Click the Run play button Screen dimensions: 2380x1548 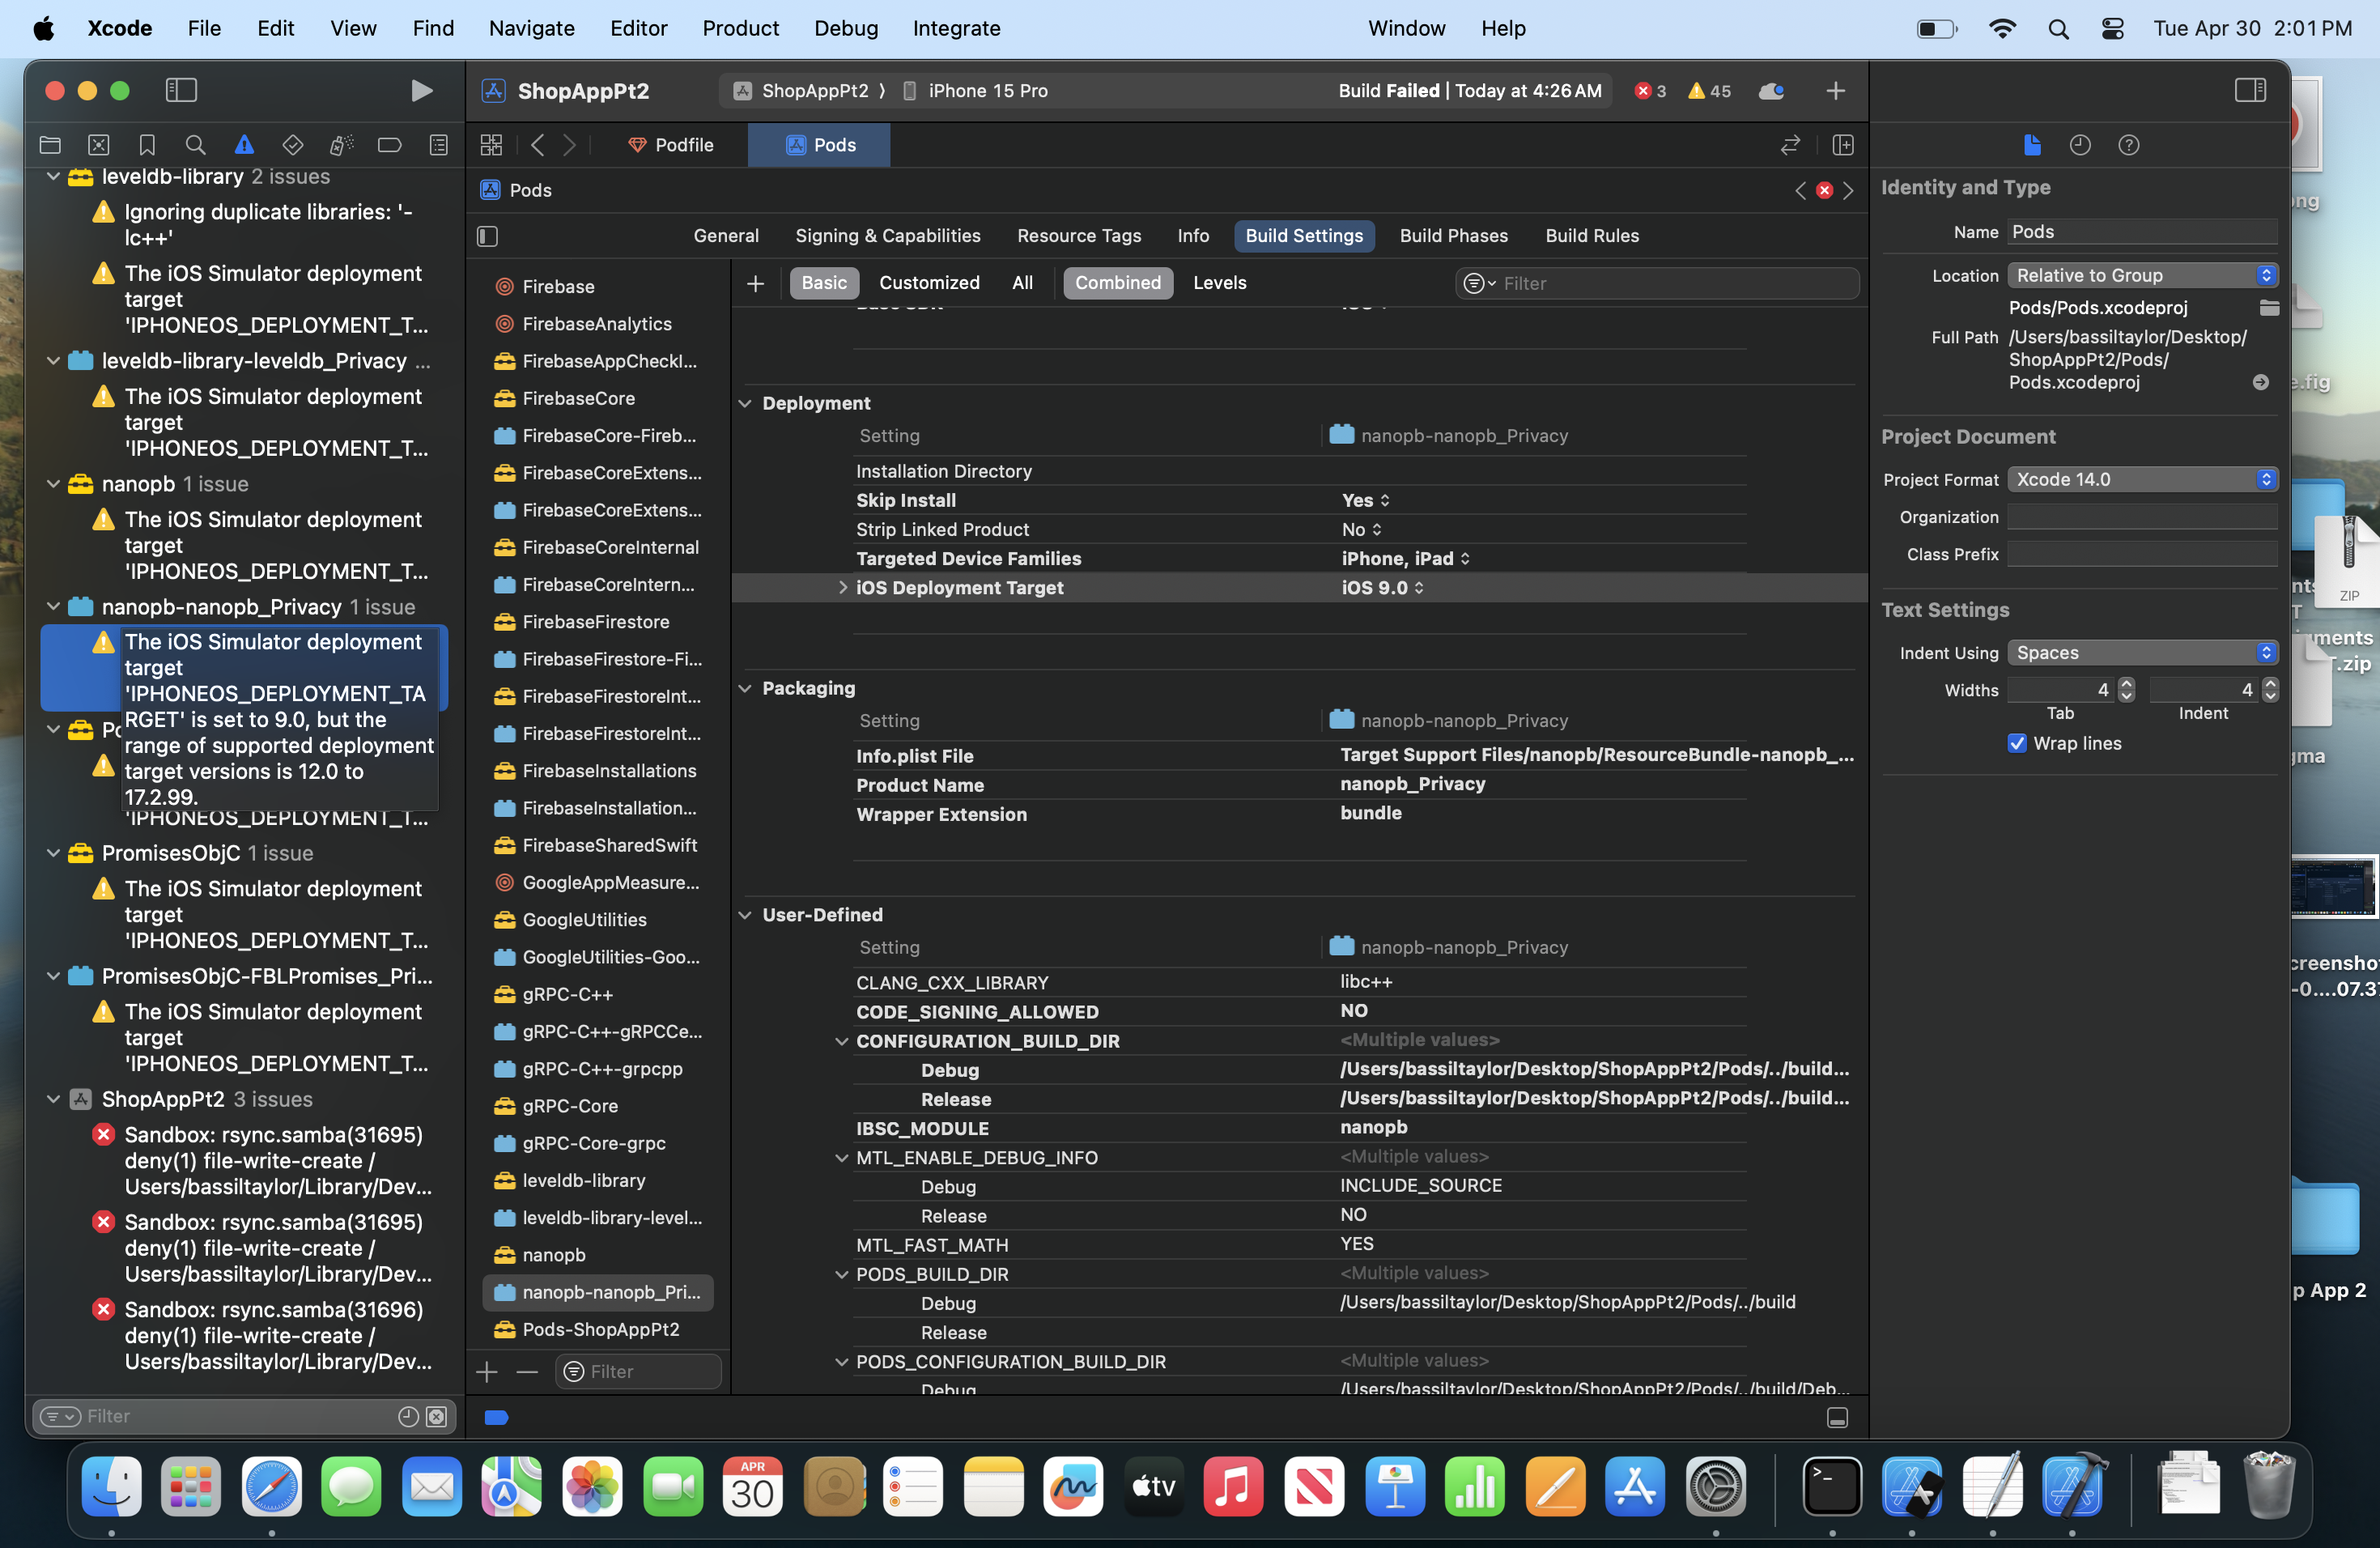pos(421,91)
